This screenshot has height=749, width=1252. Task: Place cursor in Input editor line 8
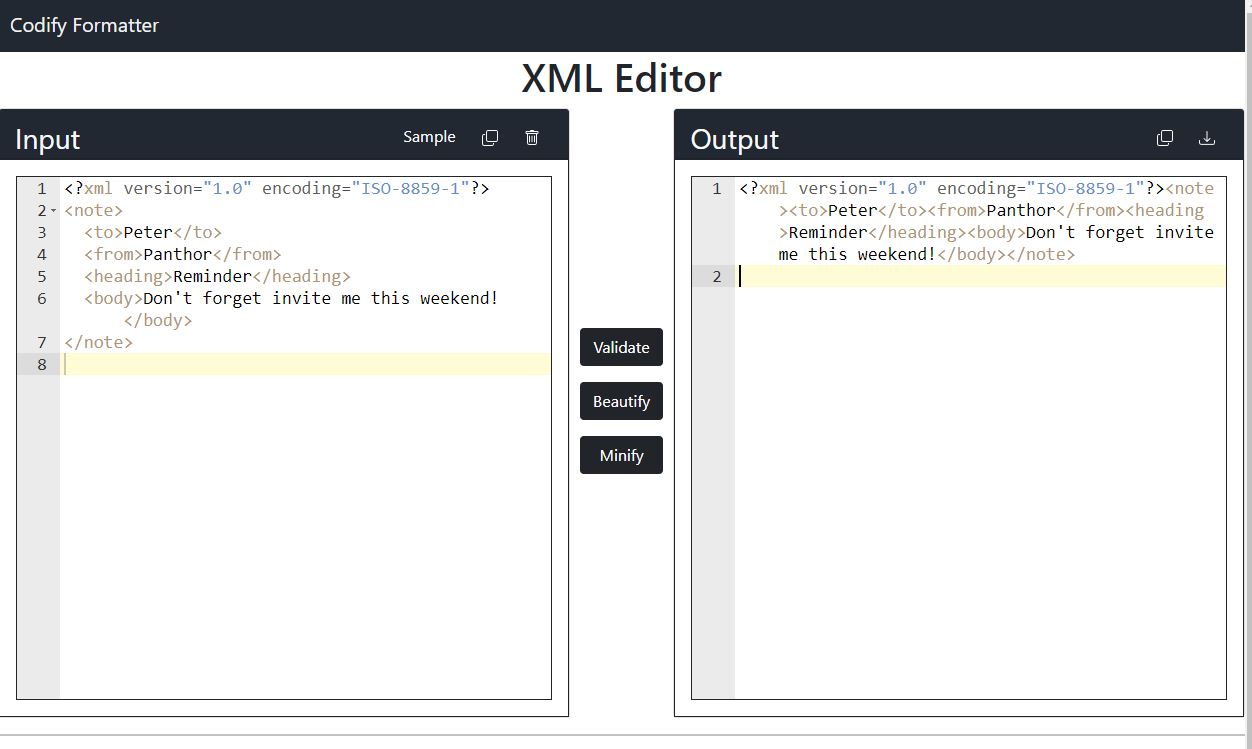306,364
